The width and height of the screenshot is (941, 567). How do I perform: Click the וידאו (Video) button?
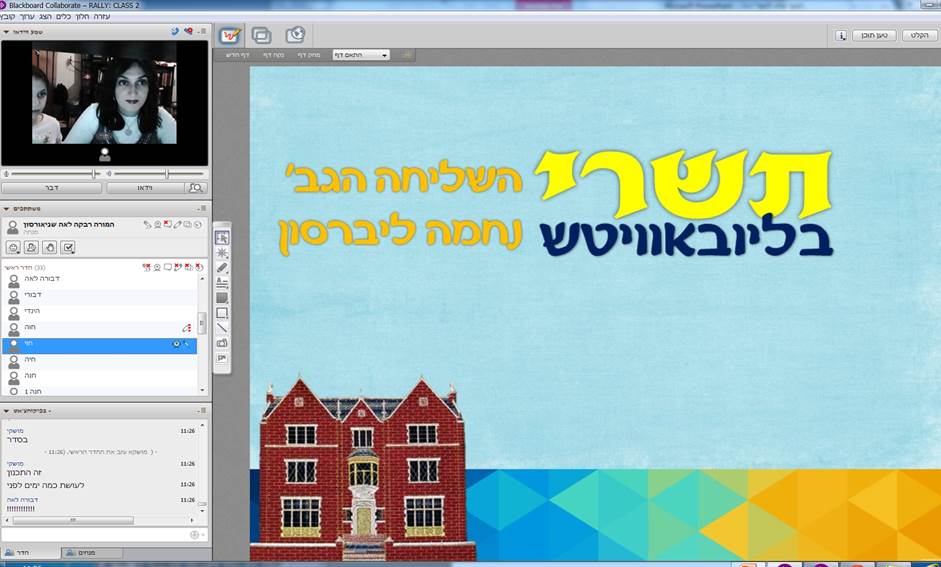click(x=146, y=188)
